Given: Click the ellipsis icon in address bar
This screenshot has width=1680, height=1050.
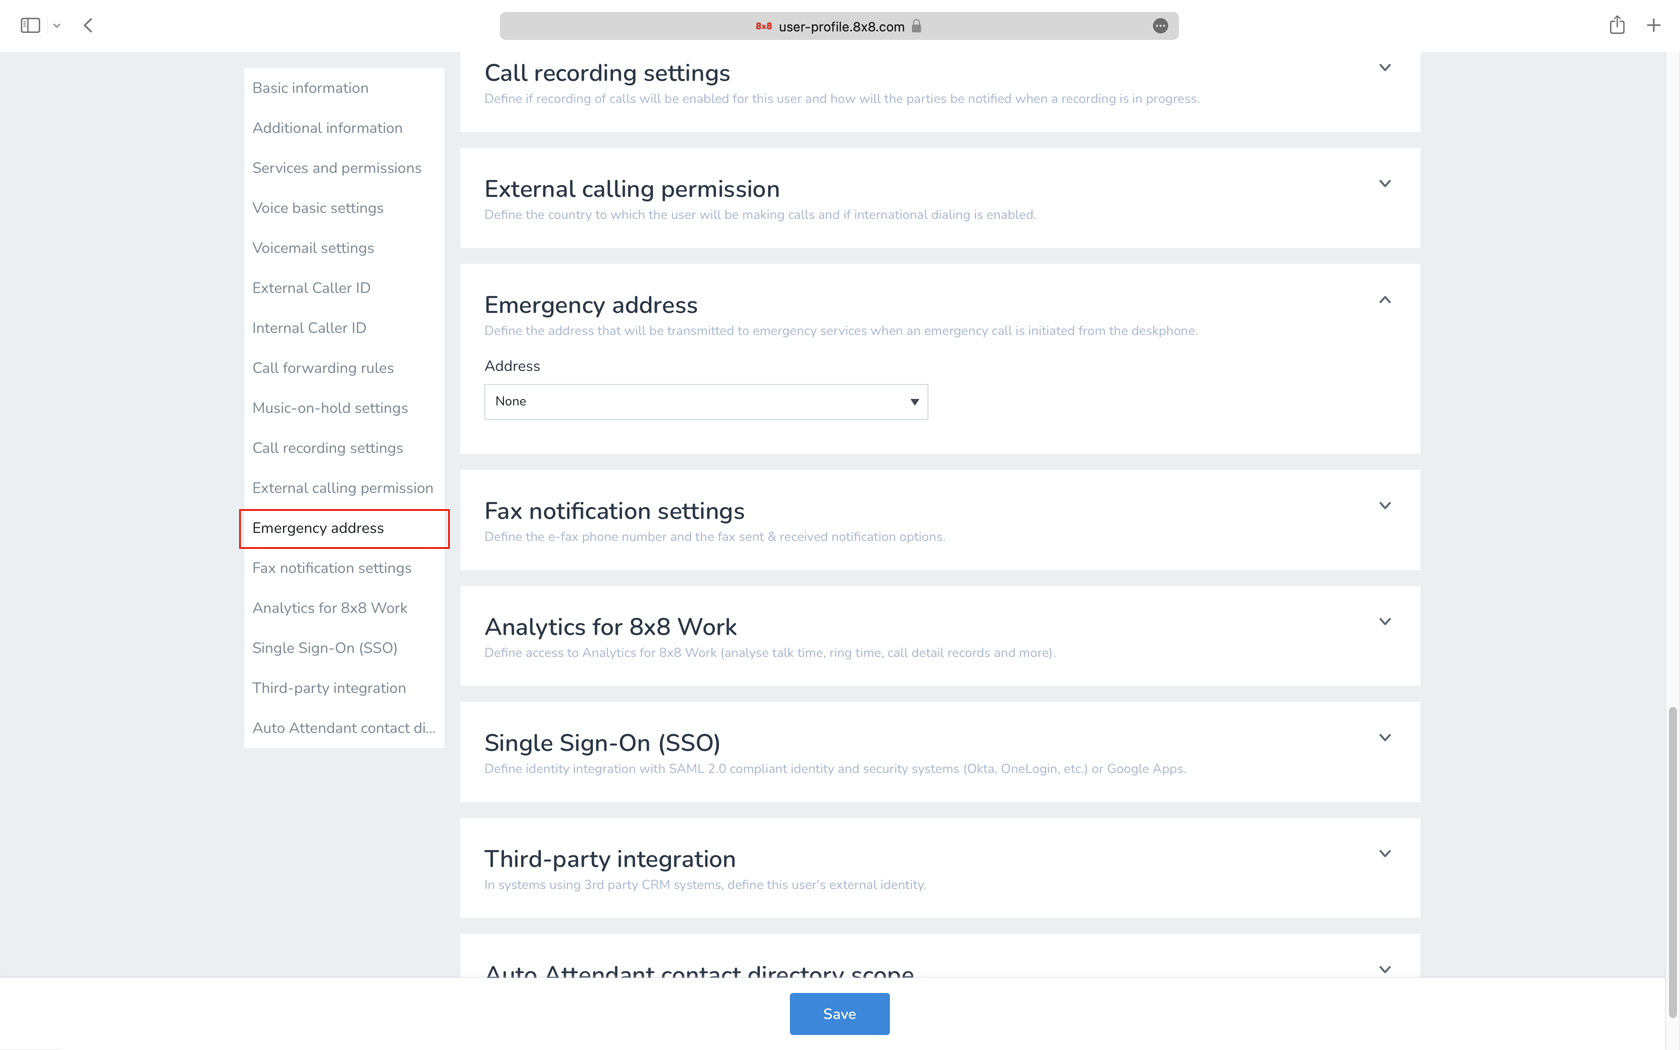Looking at the screenshot, I should [x=1160, y=26].
